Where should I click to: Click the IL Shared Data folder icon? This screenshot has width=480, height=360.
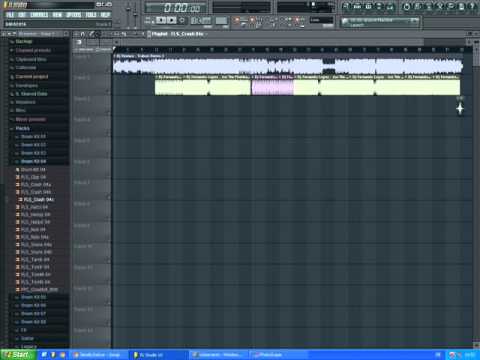12,94
